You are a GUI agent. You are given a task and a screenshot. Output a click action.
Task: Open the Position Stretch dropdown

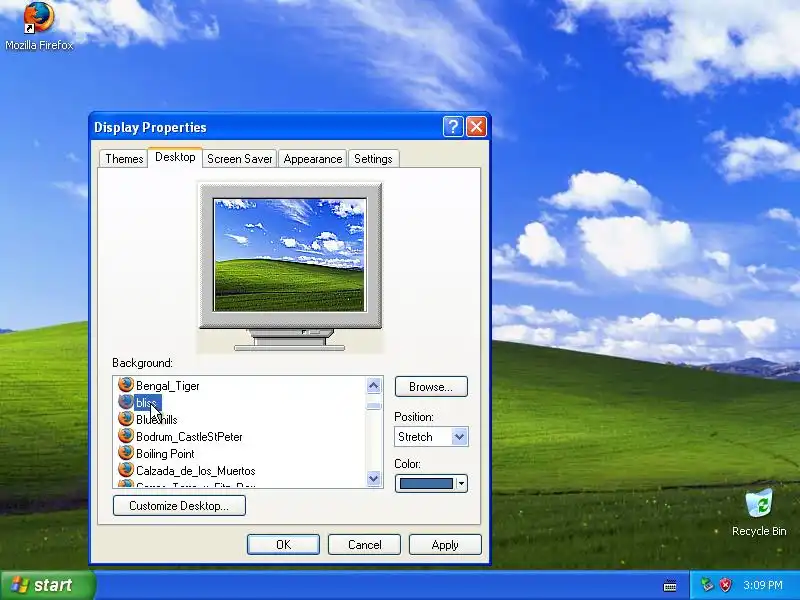tap(431, 437)
